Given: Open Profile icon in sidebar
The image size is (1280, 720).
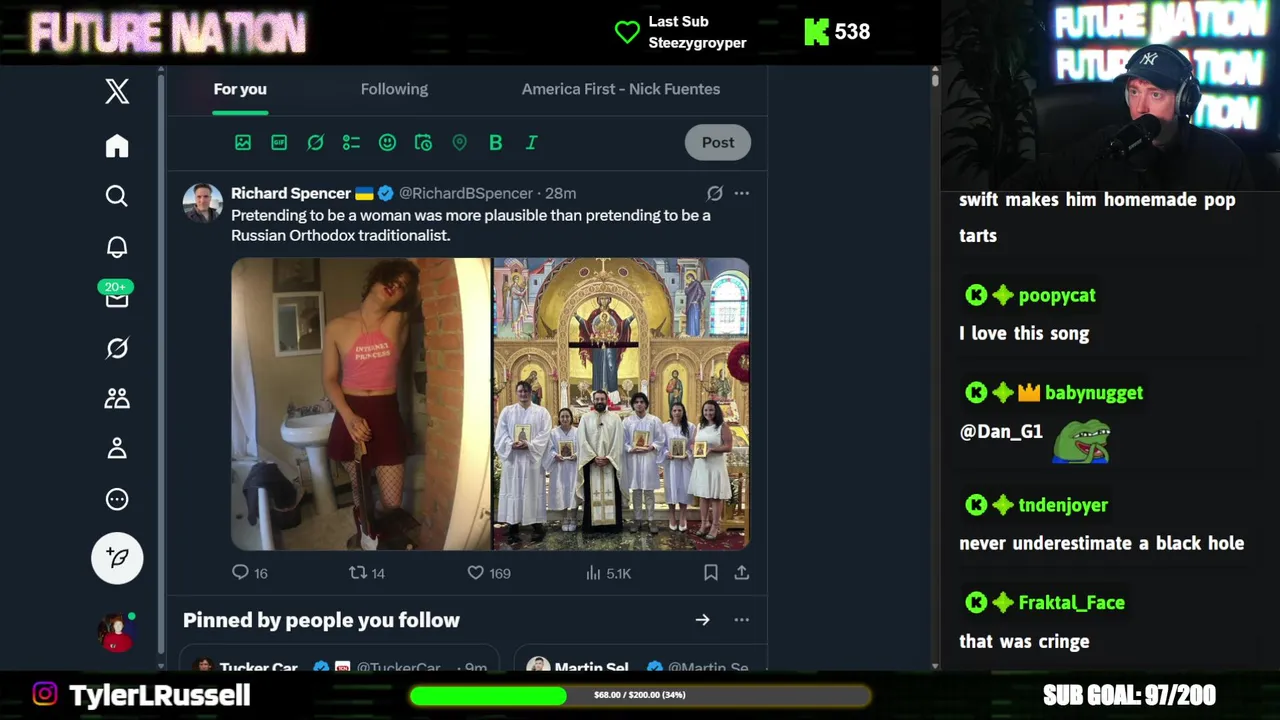Looking at the screenshot, I should point(117,448).
